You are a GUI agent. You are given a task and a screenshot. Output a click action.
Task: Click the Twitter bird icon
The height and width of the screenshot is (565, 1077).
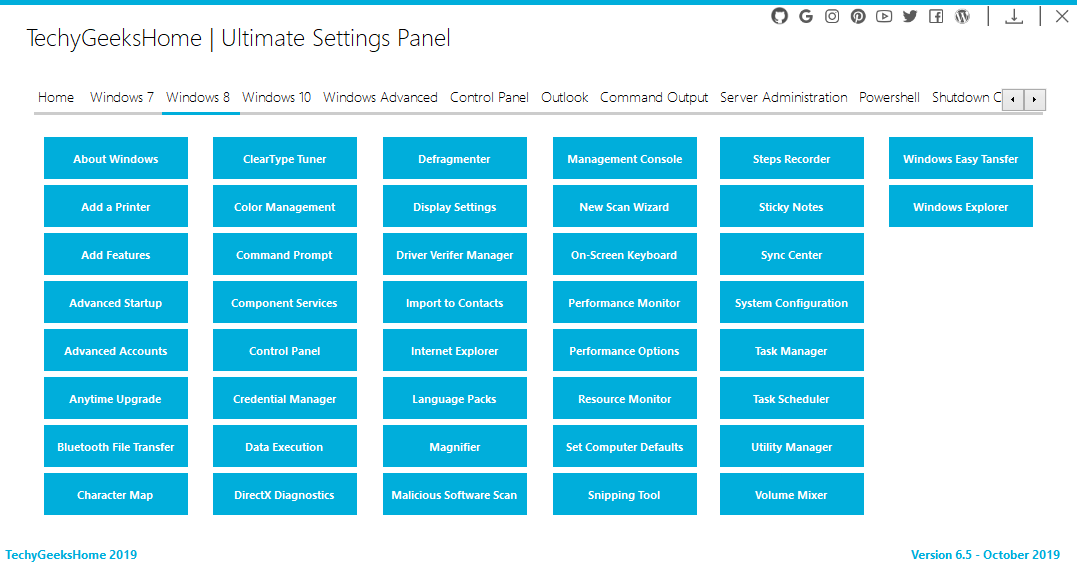click(x=910, y=16)
